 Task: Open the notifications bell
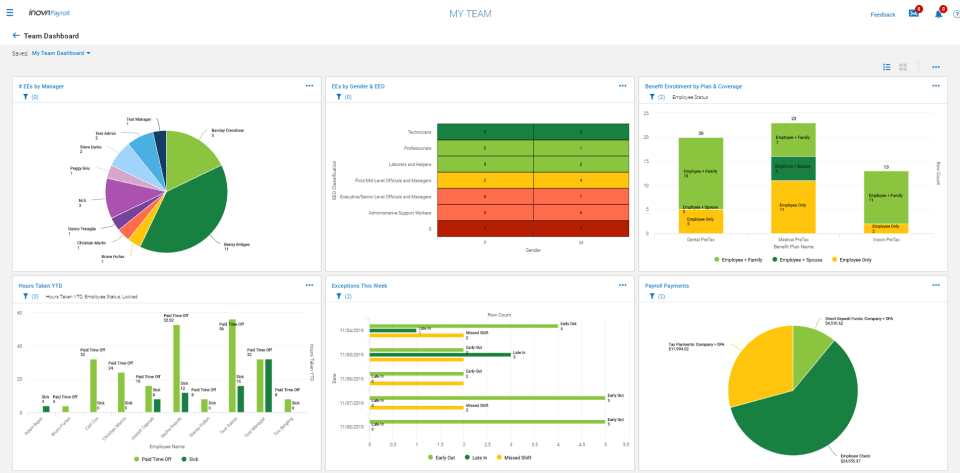(938, 14)
